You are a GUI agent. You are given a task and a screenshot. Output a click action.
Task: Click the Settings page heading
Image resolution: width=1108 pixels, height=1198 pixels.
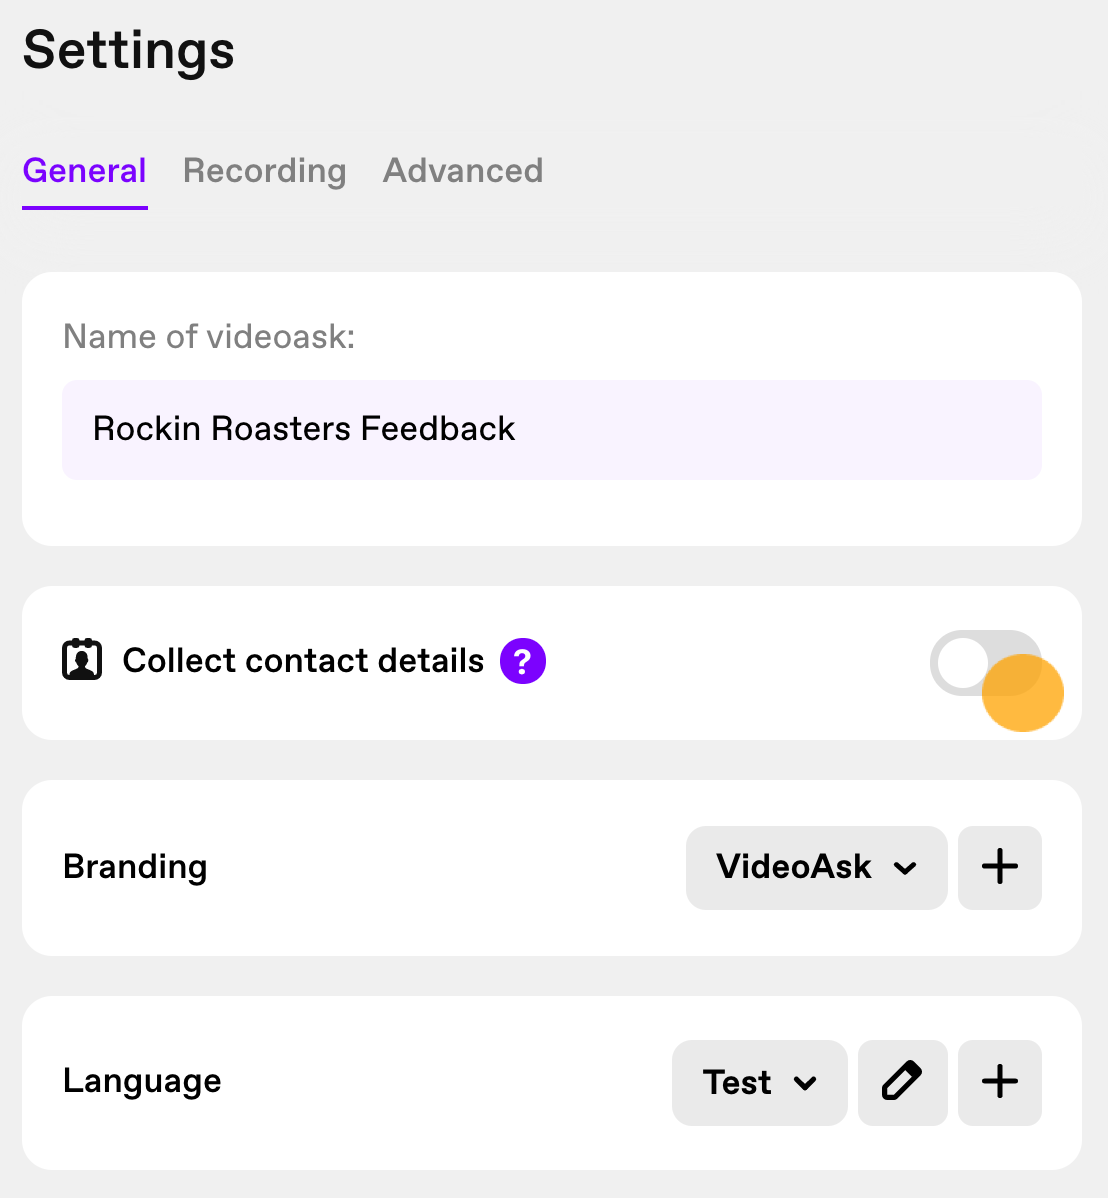[x=128, y=51]
